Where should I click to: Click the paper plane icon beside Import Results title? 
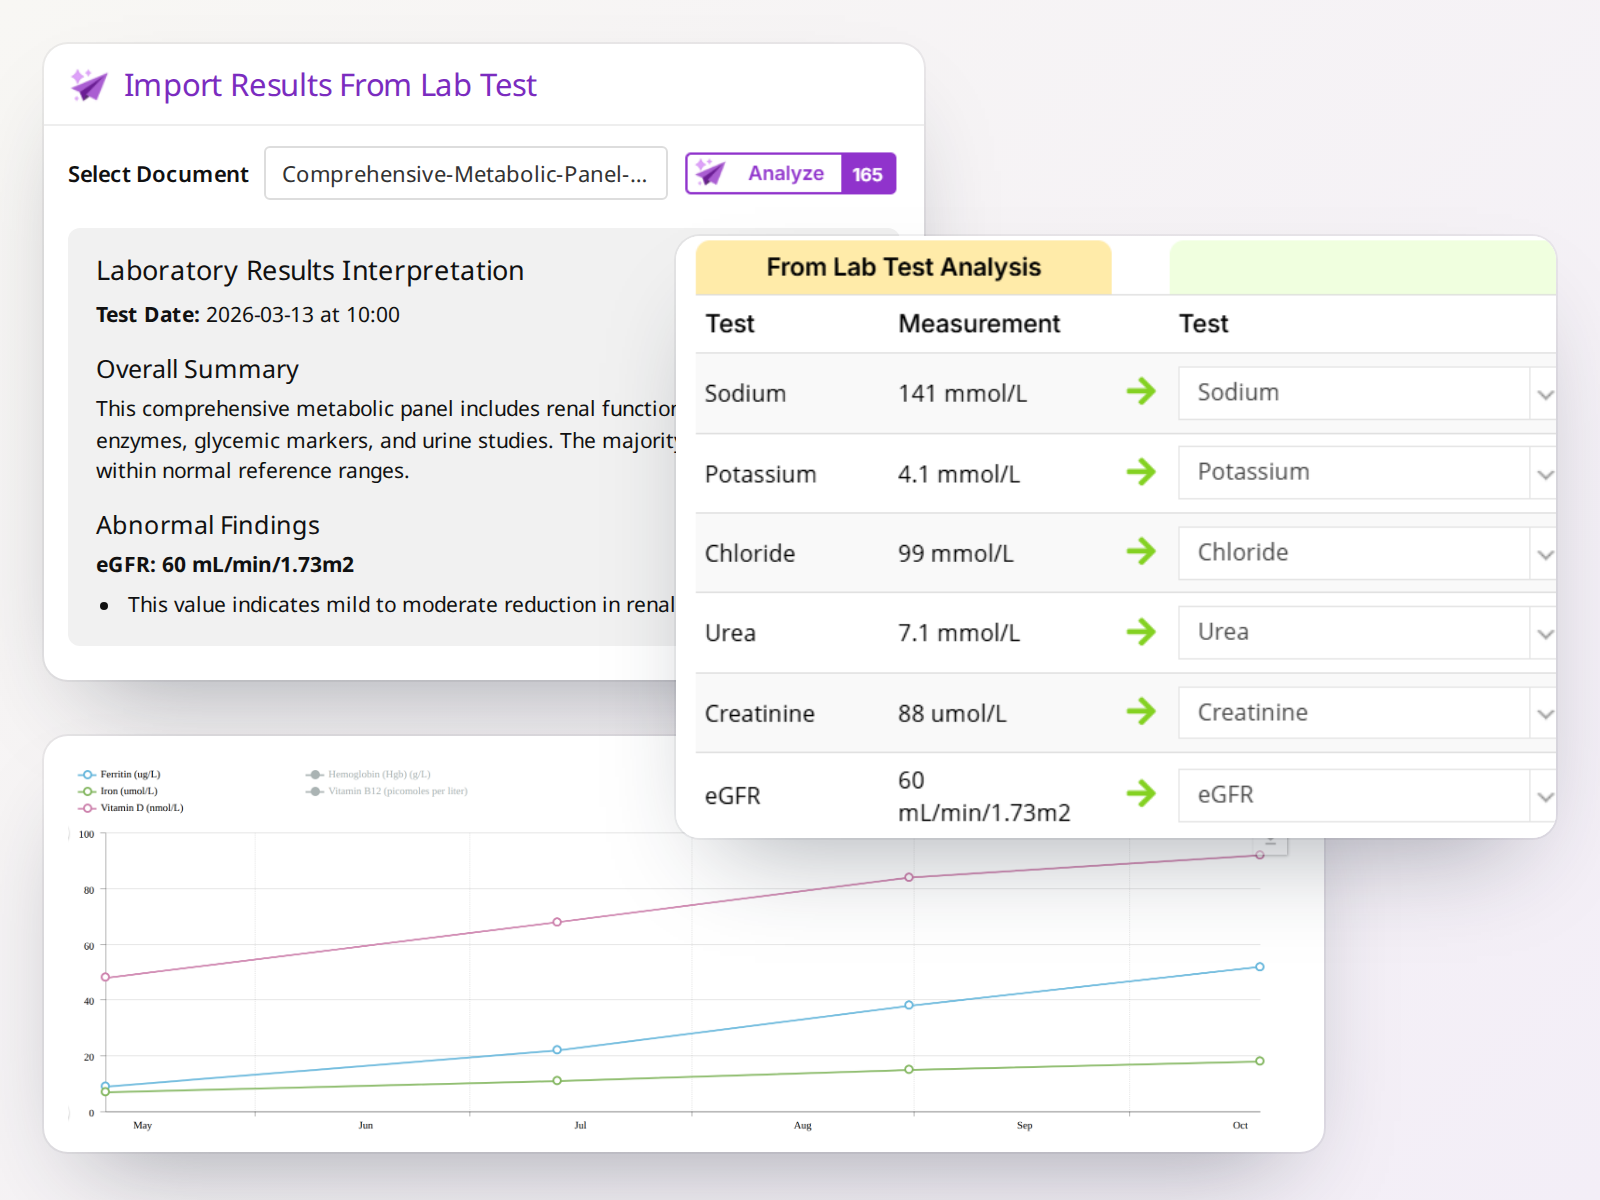tap(89, 85)
